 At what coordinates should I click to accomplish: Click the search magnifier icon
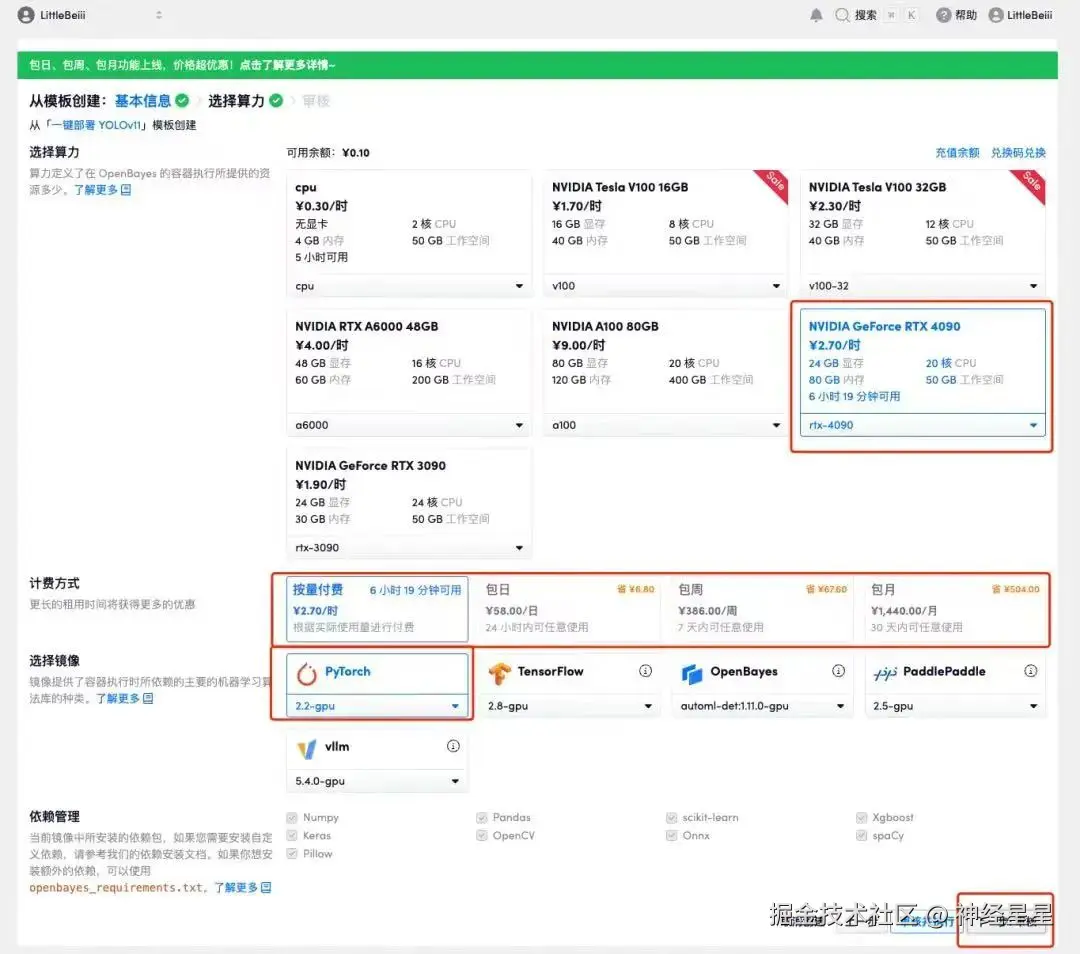point(842,15)
